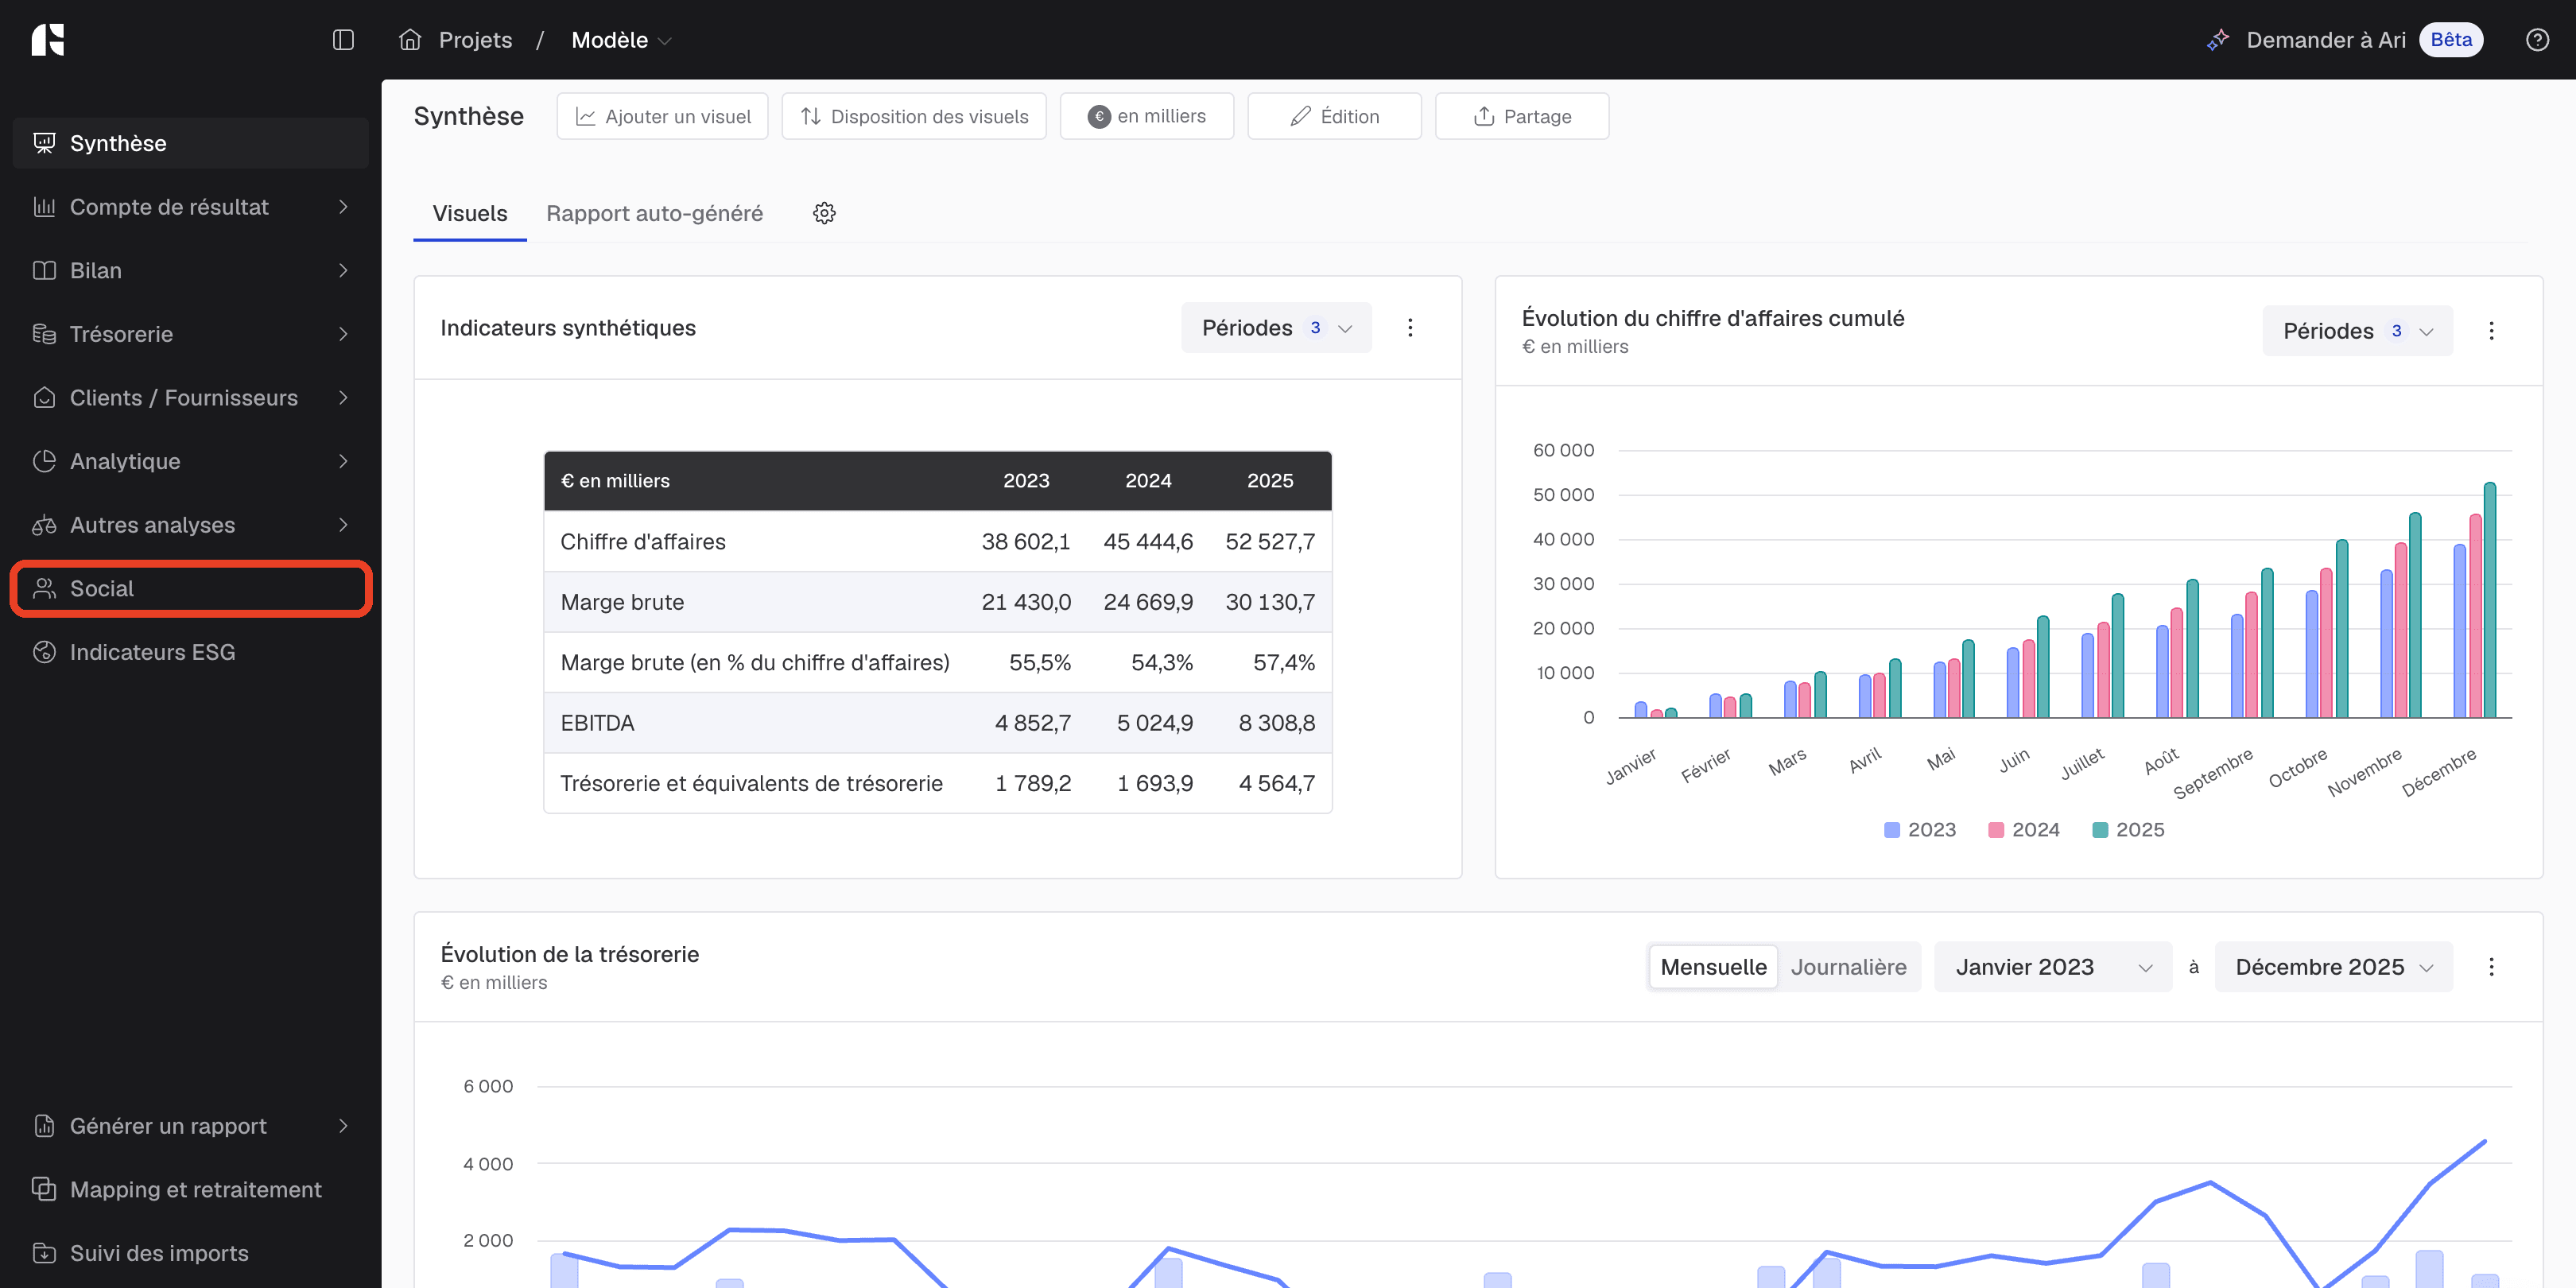Viewport: 2576px width, 1288px height.
Task: Open Évolution de la trésorerie options menu
Action: click(2491, 967)
